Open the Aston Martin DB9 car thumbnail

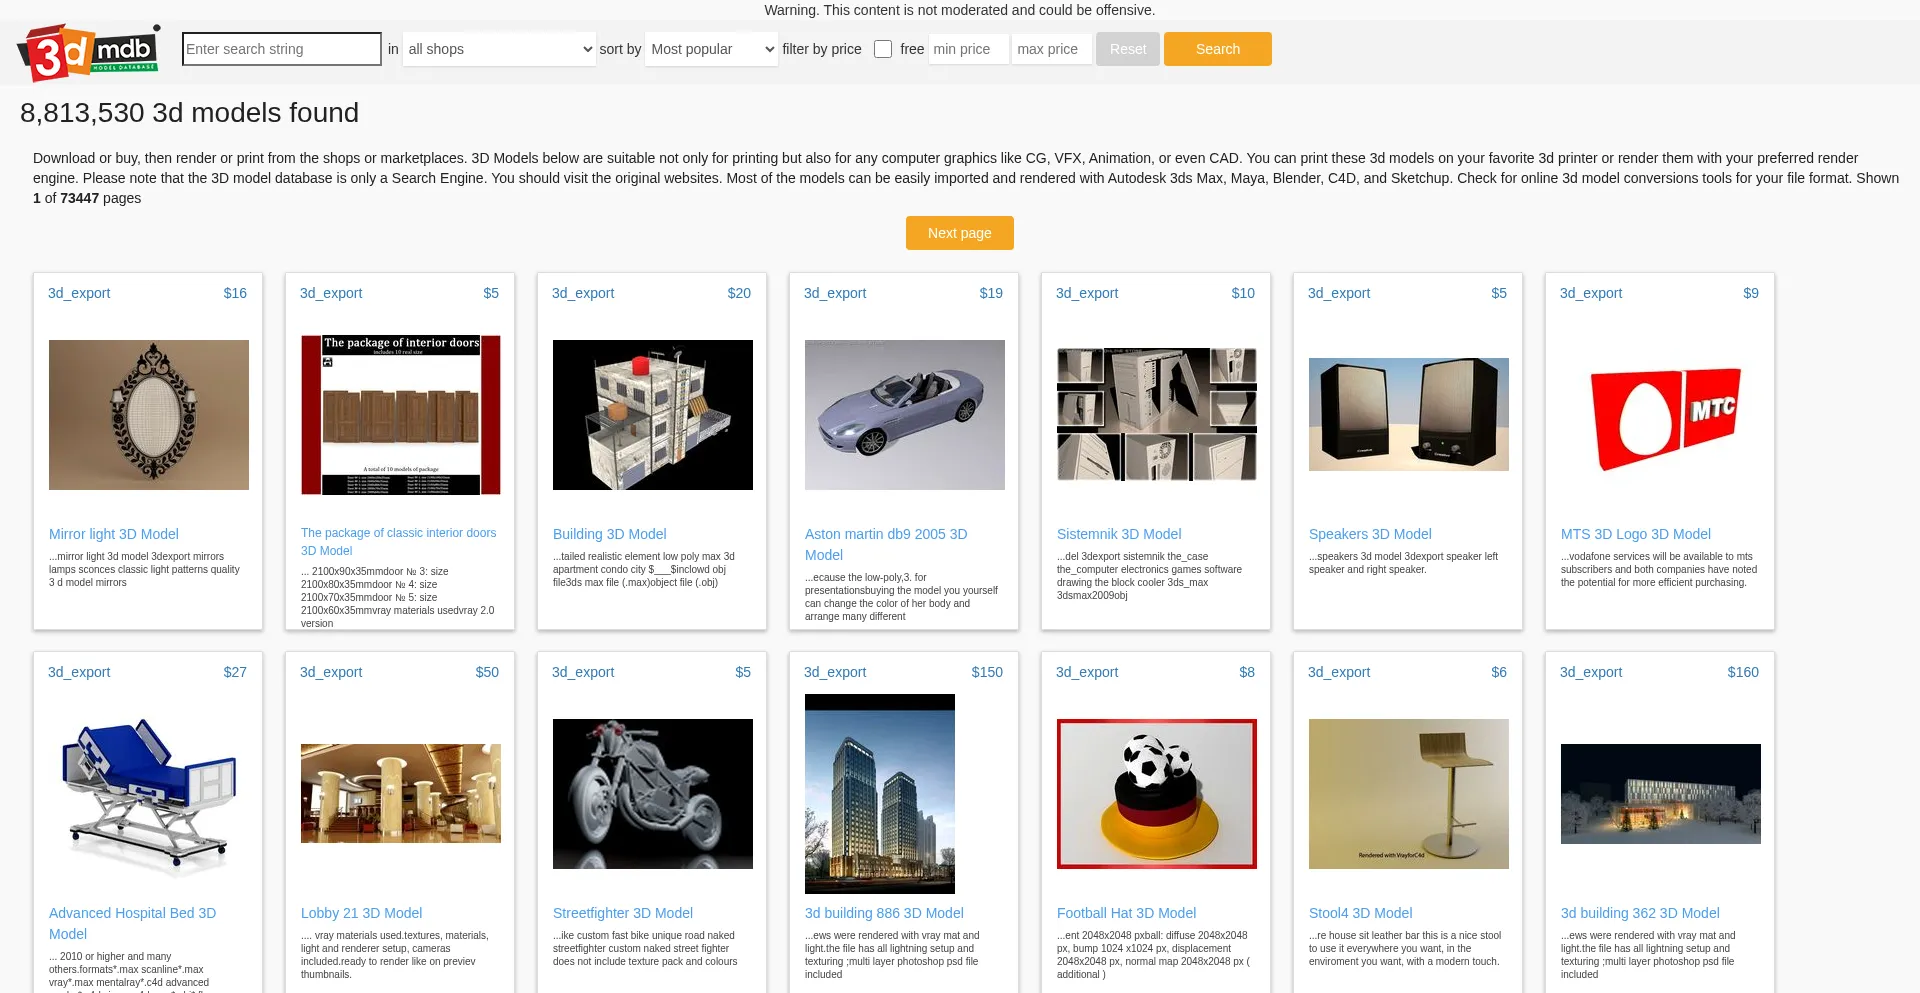(905, 415)
